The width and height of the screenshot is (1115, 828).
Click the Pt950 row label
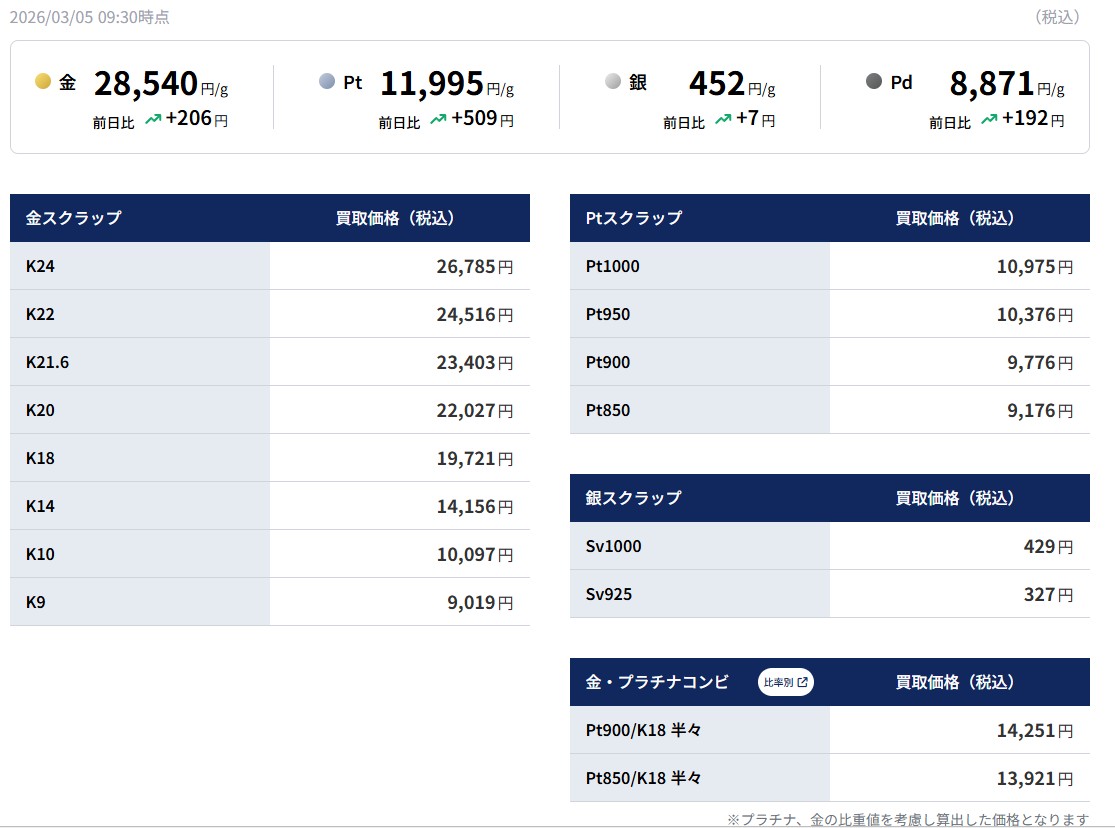click(x=608, y=314)
